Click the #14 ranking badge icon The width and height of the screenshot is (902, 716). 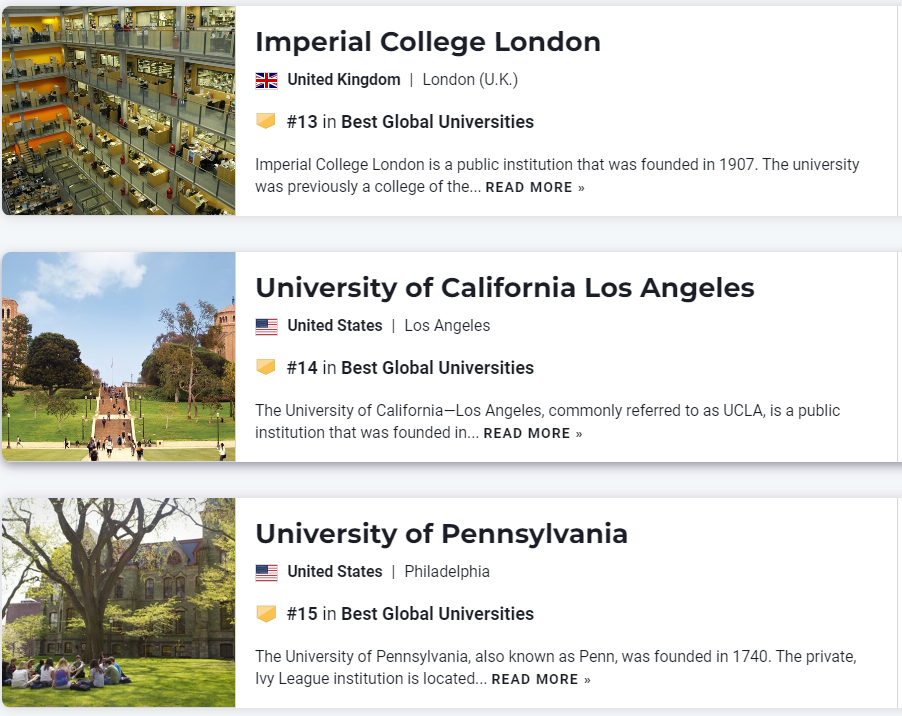tap(265, 367)
